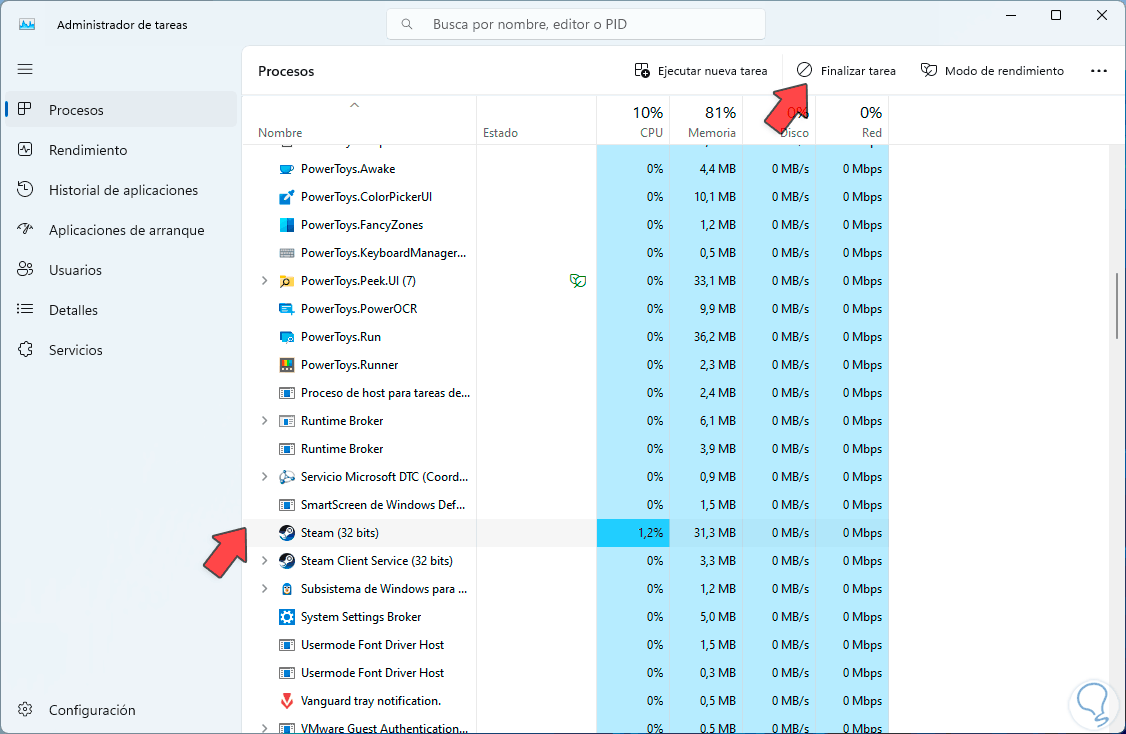Screen dimensions: 1126x734
Task: Open Historial de aplicaciones tab
Action: [121, 190]
